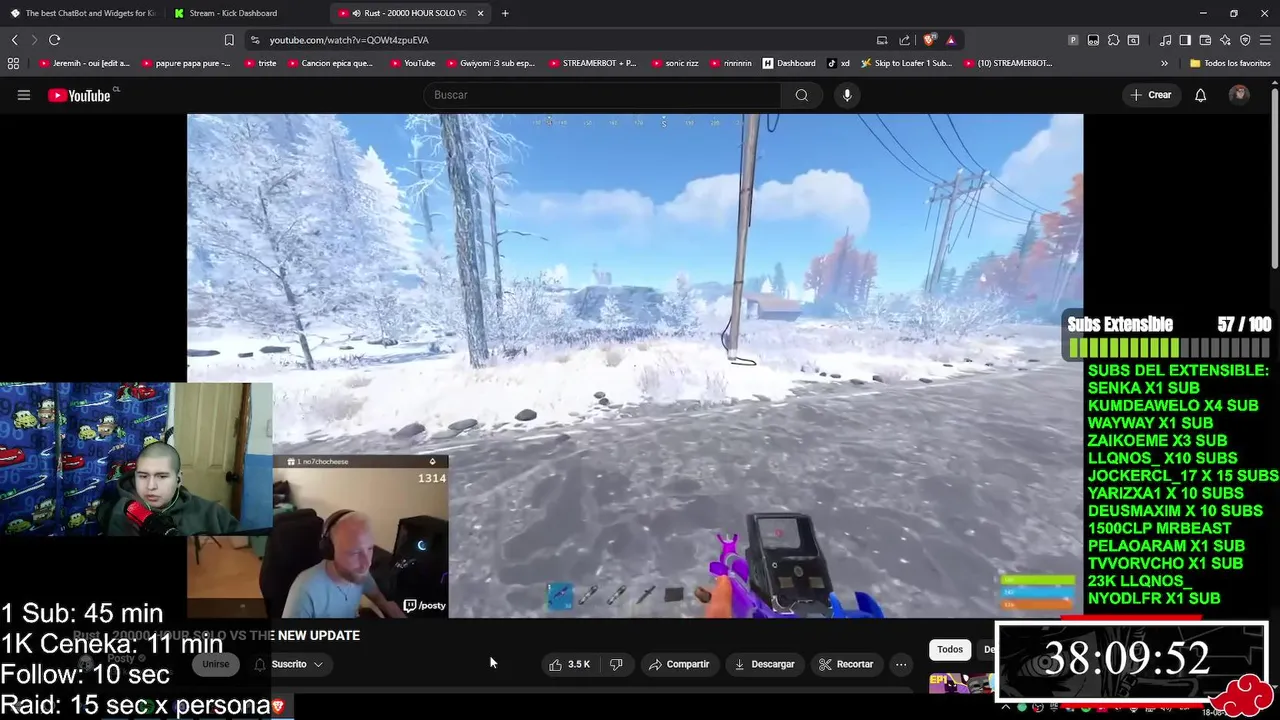
Task: Click the Crear button
Action: [x=1151, y=95]
